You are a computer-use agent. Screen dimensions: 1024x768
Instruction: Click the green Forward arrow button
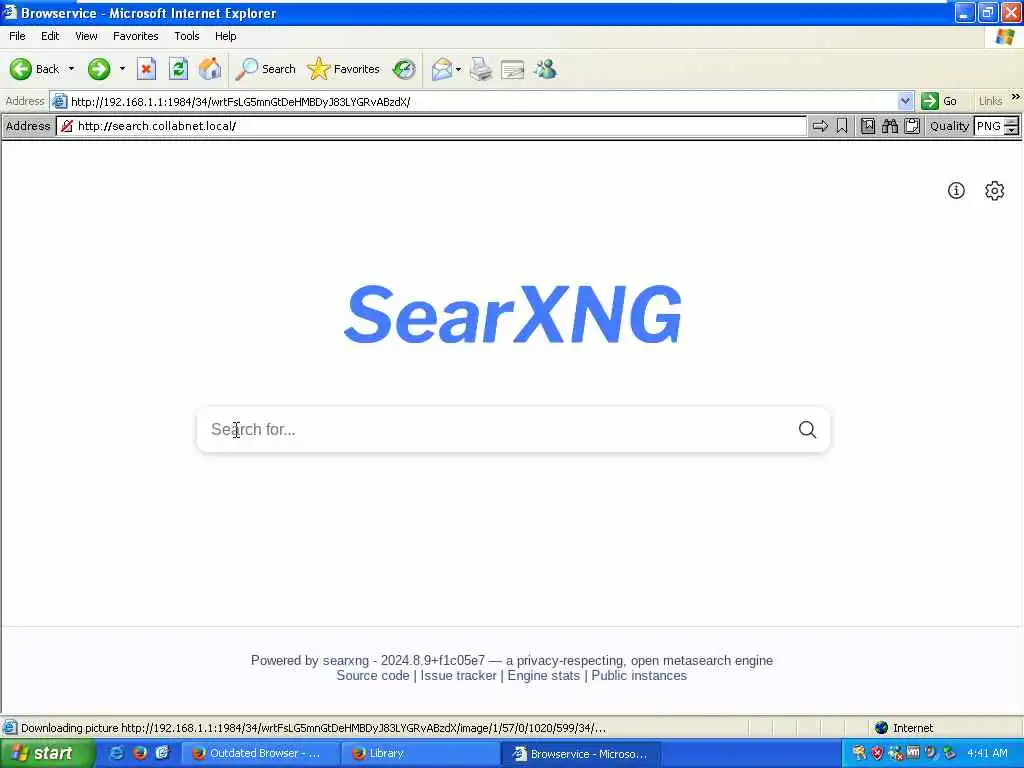click(99, 69)
